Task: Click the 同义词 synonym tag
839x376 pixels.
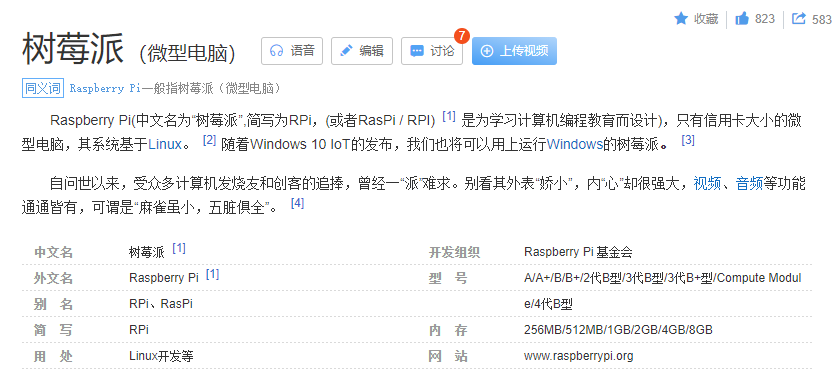Action: (43, 88)
